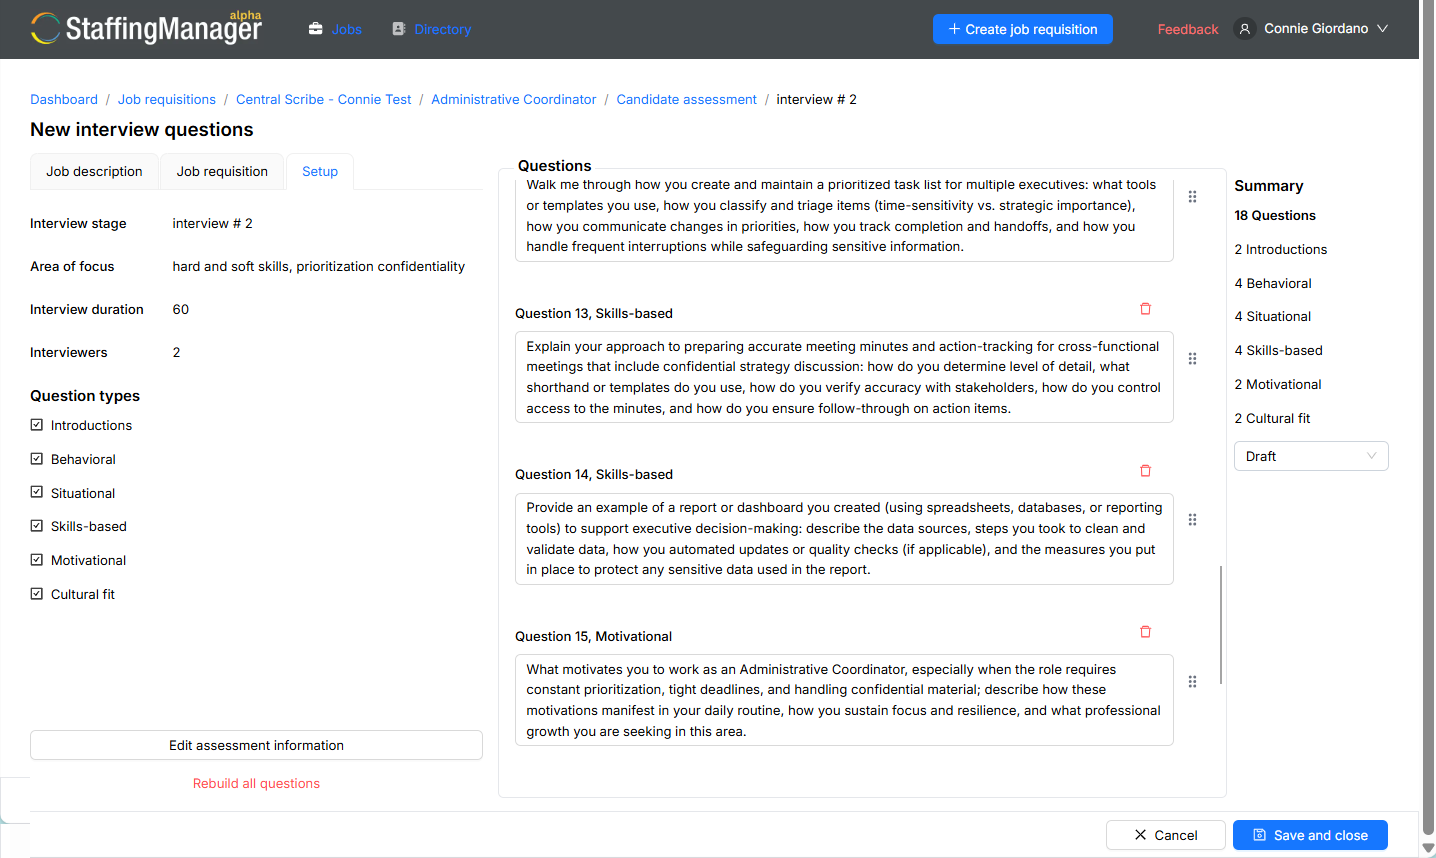Grab the drag handle for Question 15
The width and height of the screenshot is (1436, 858).
[1192, 681]
